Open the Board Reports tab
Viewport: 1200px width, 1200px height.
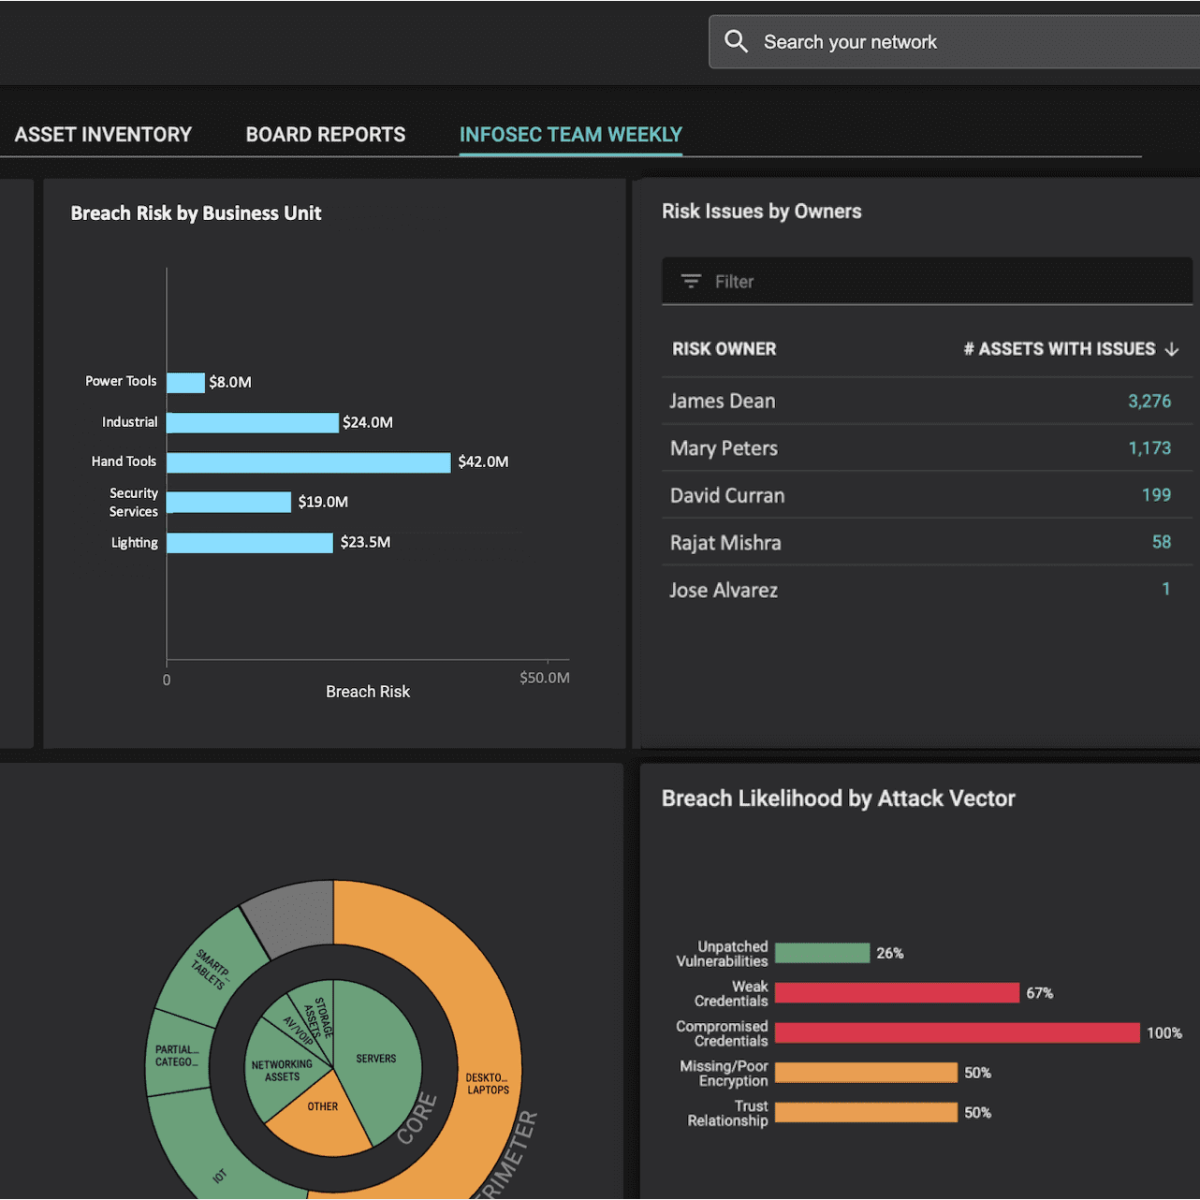pos(325,134)
